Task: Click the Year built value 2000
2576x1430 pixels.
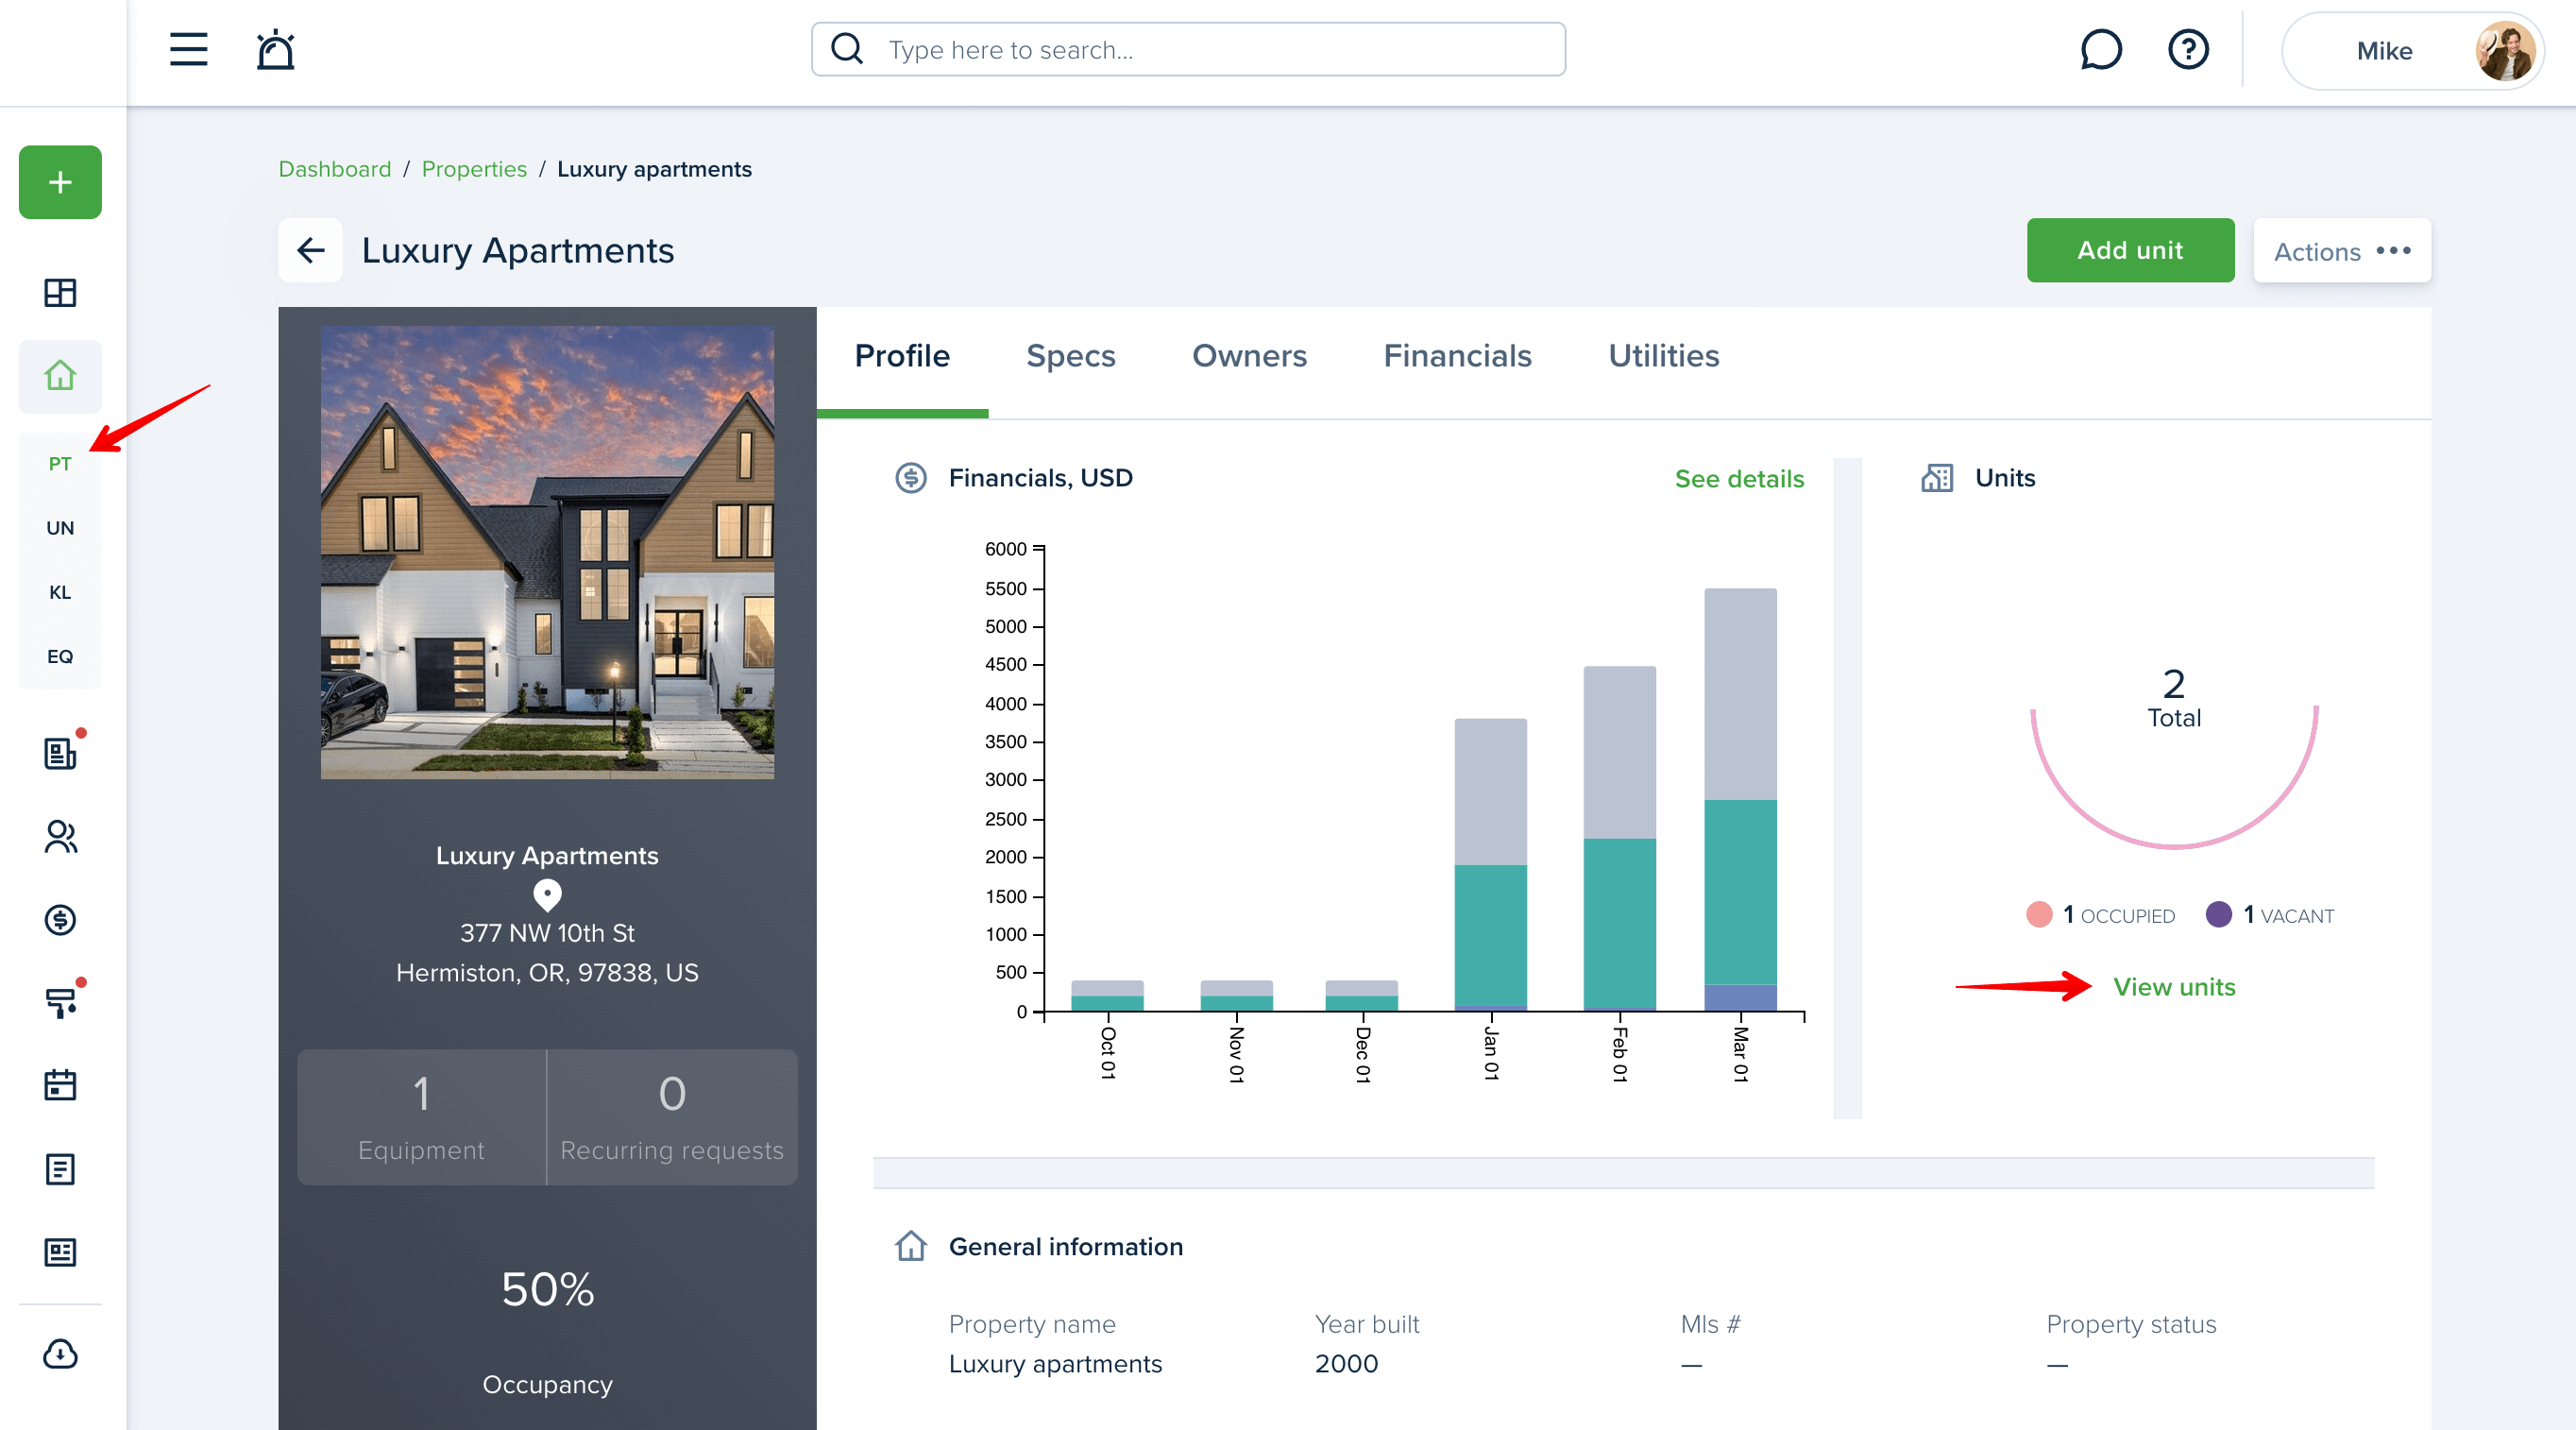Action: click(x=1346, y=1364)
